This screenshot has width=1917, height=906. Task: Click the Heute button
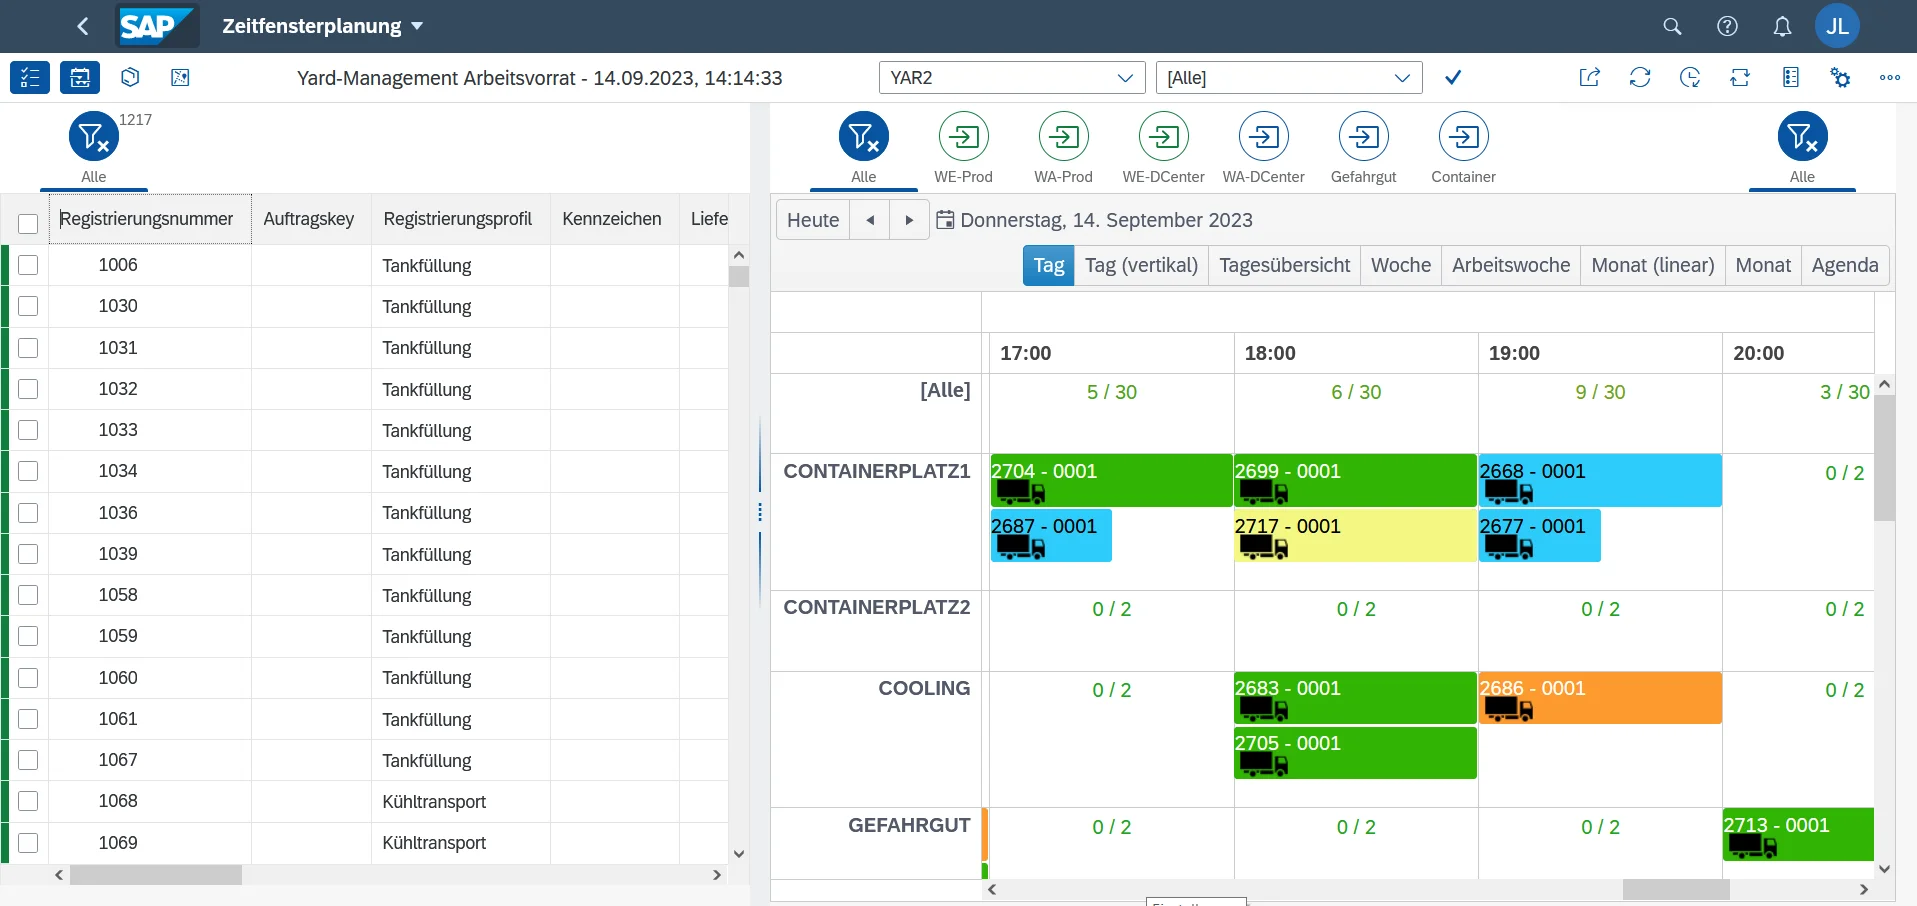[812, 220]
